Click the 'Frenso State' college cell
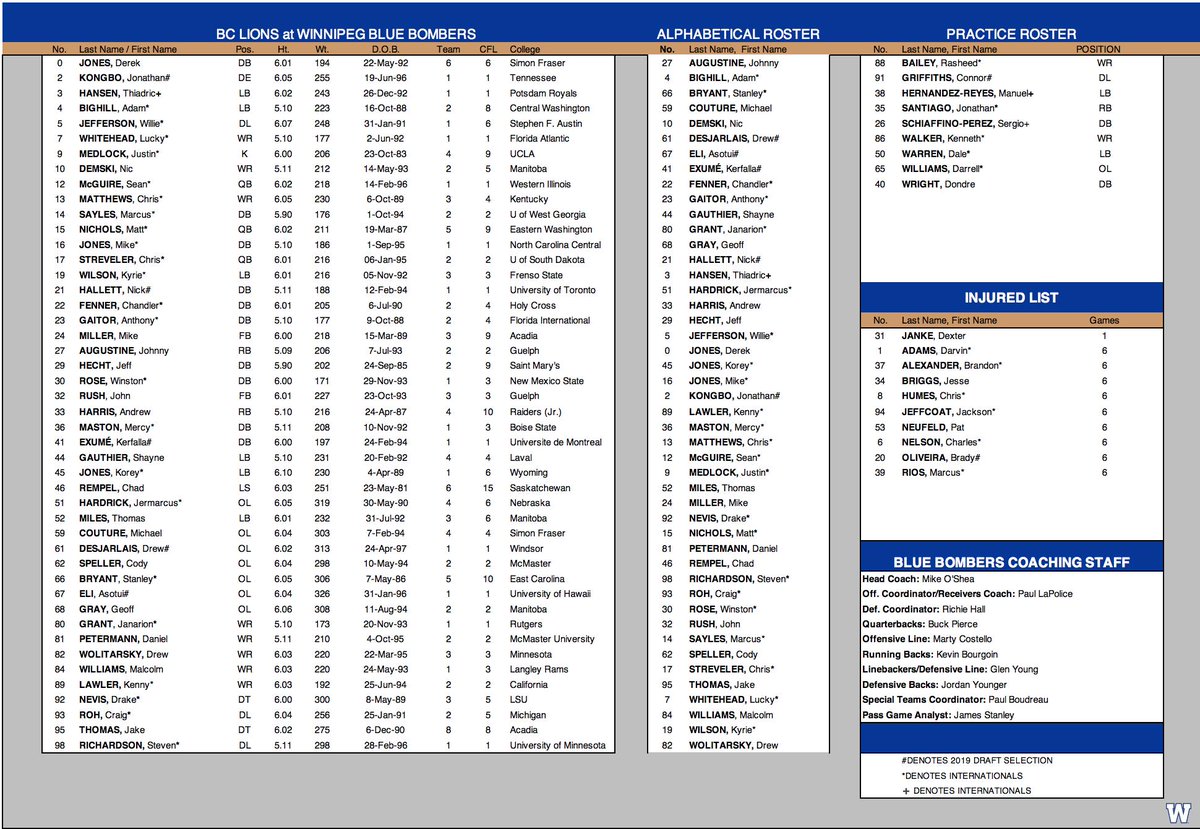The image size is (1200, 829). [536, 275]
